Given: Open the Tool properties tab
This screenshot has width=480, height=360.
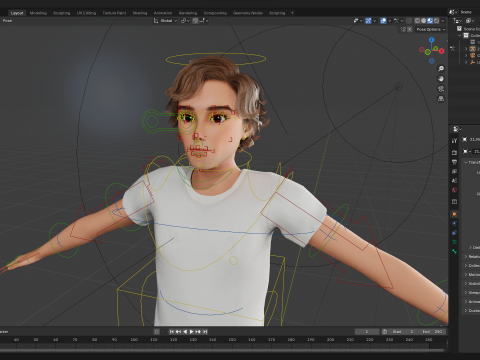Looking at the screenshot, I should pyautogui.click(x=454, y=141).
